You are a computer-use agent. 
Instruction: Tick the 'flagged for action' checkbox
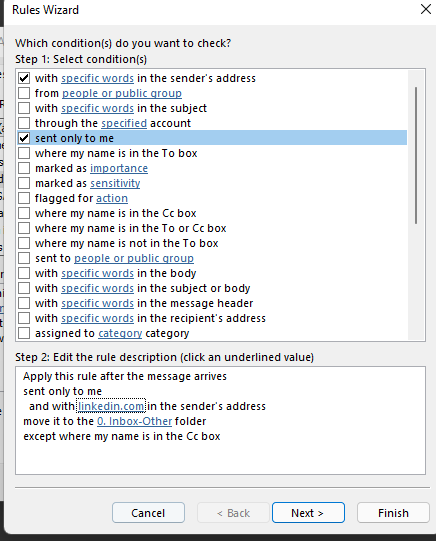pyautogui.click(x=24, y=198)
